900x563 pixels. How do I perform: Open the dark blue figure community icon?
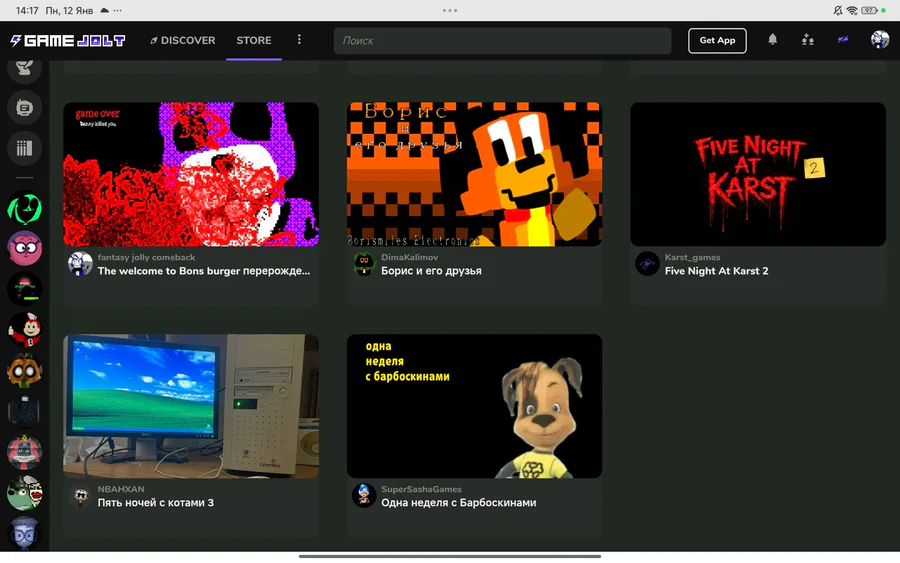coord(24,411)
